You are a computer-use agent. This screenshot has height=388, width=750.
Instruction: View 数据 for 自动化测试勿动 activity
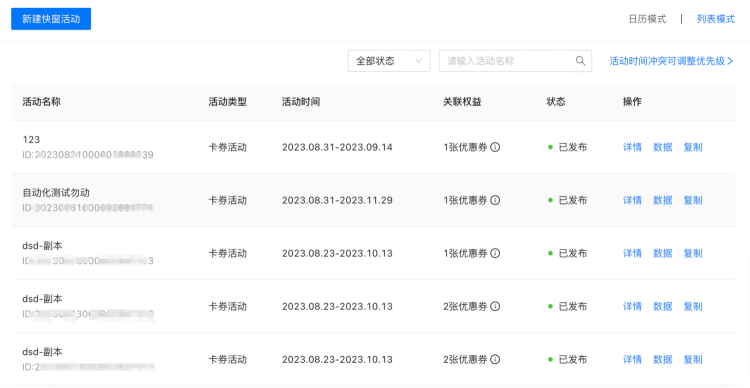[x=662, y=200]
